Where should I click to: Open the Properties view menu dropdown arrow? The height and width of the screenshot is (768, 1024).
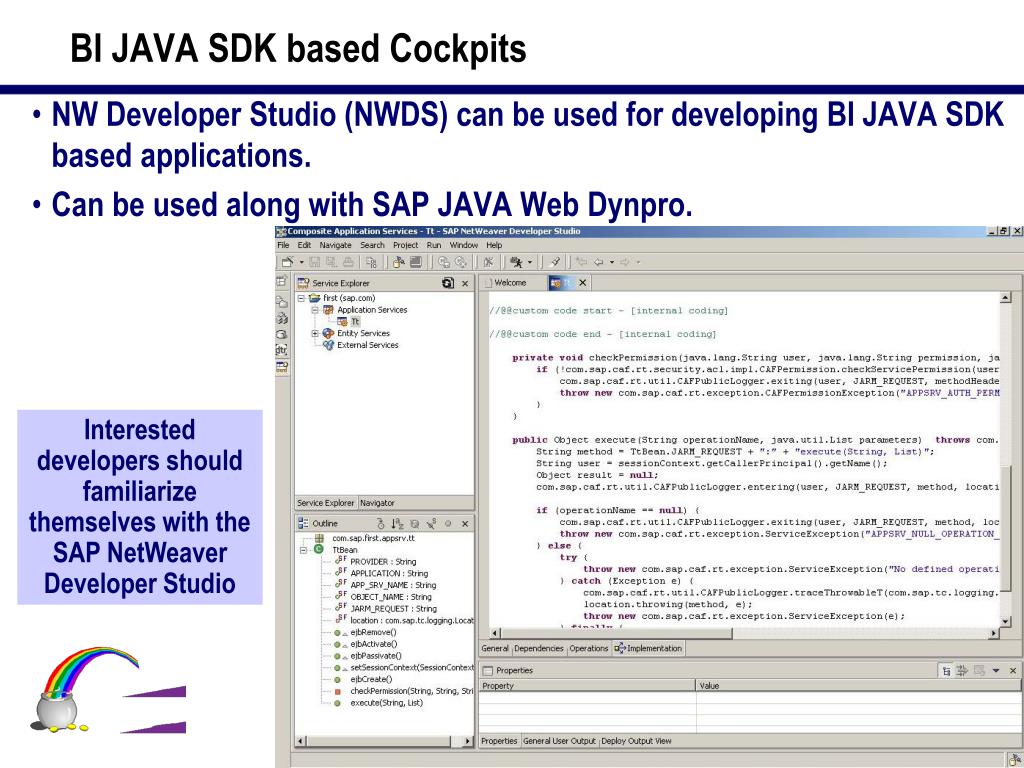[996, 671]
